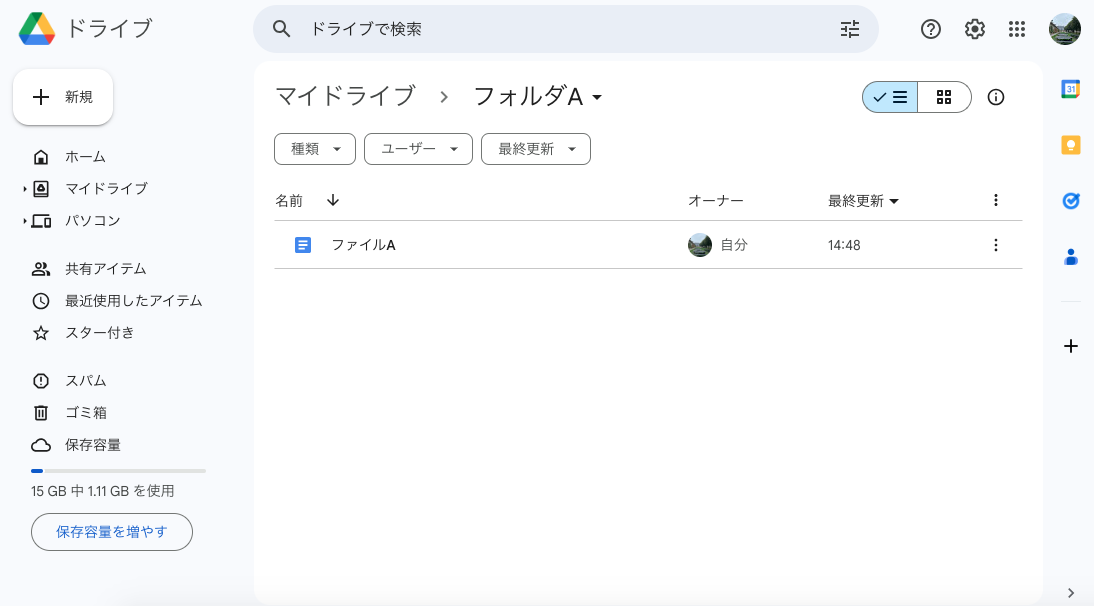
Task: Click the help question mark icon
Action: click(x=930, y=29)
